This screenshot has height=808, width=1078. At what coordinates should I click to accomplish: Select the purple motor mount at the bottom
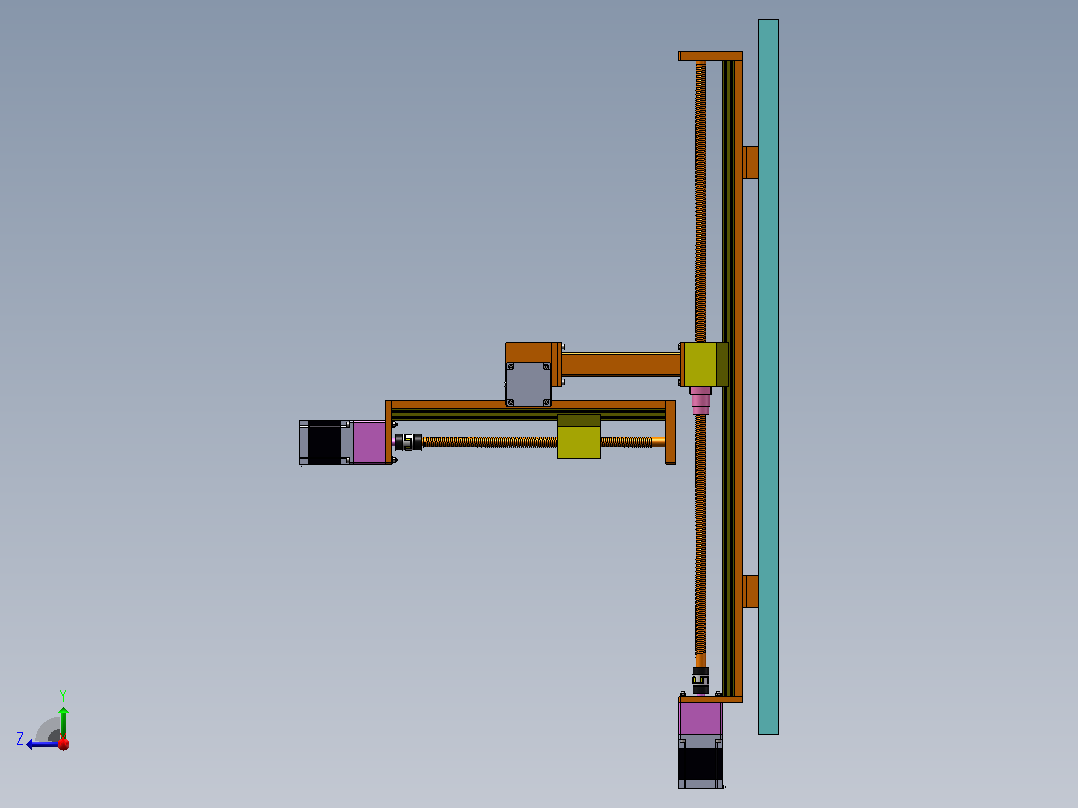(x=701, y=719)
